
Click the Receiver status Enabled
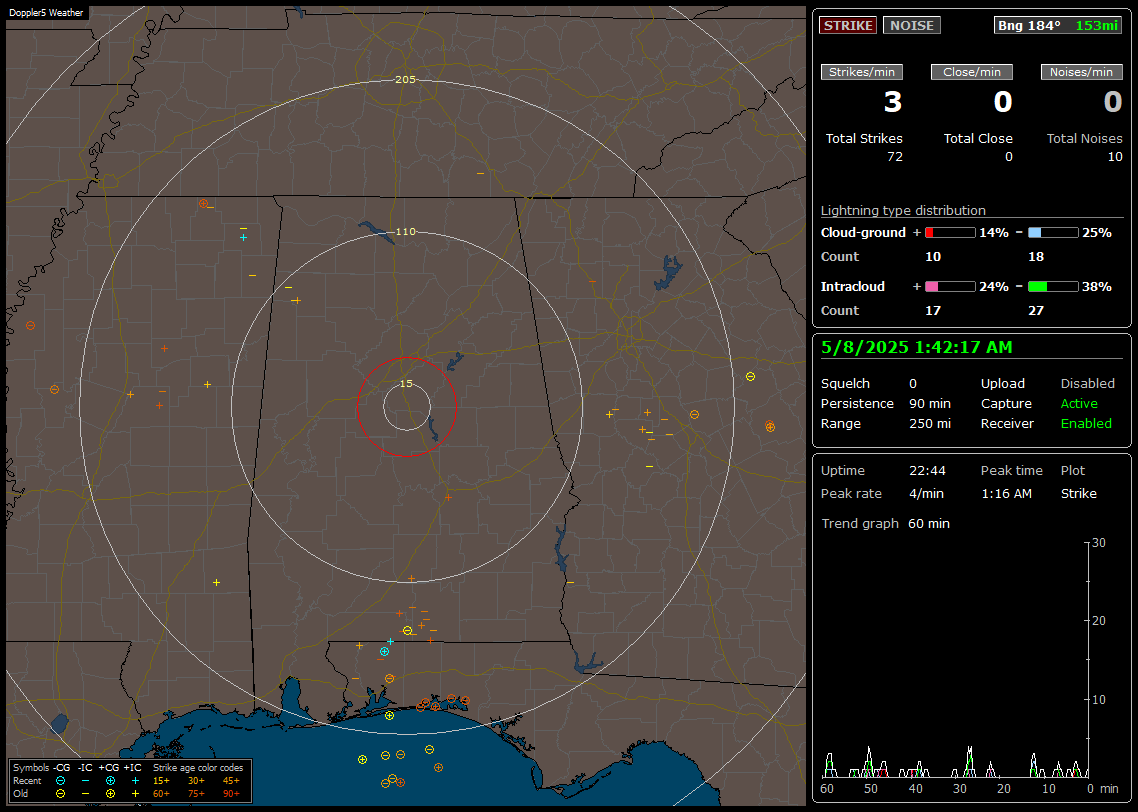(x=1086, y=424)
